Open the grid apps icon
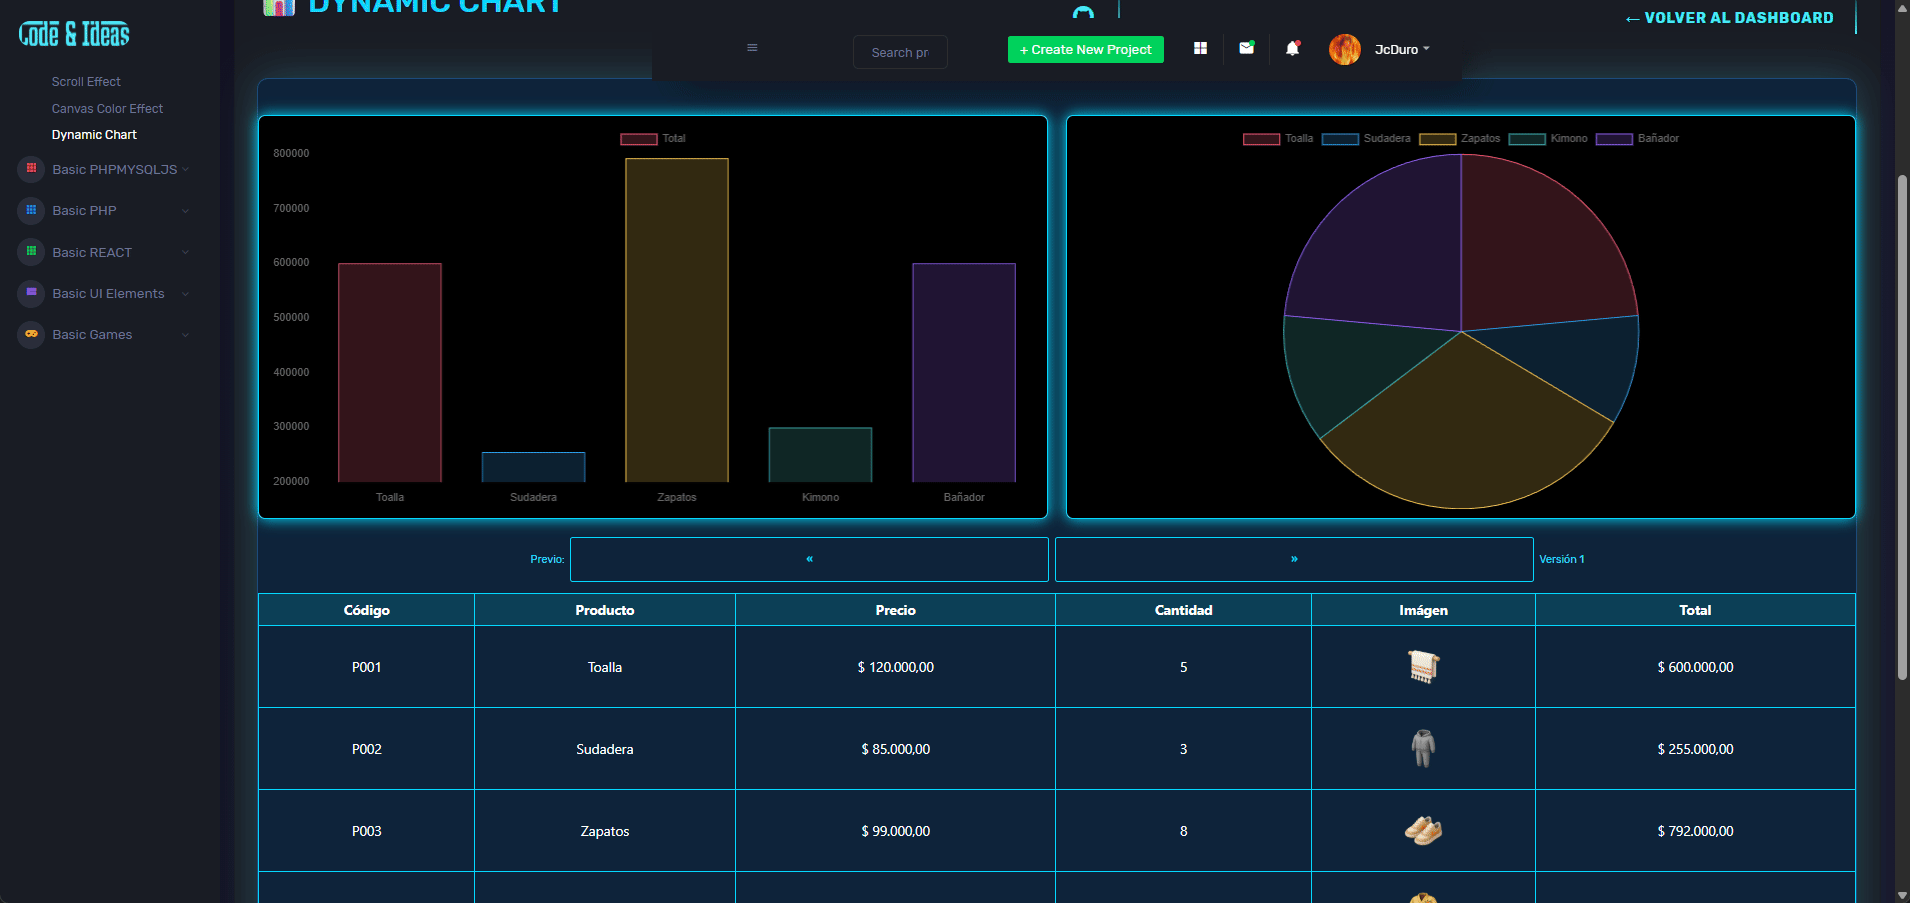The image size is (1910, 903). 1200,49
